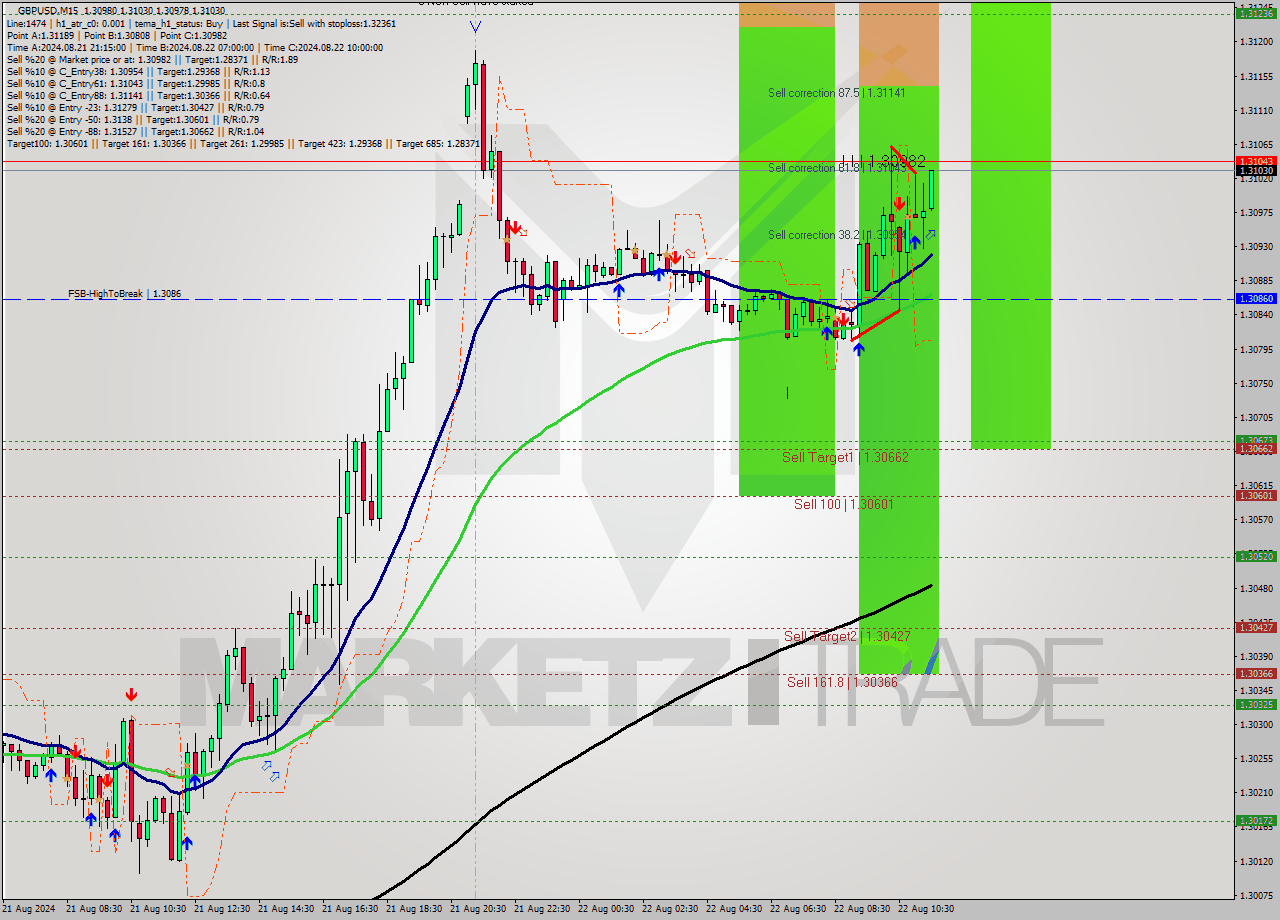Screen dimensions: 1280x920
Task: Click the 'Sell correction 87.5 | 1.31141' label
Action: [836, 93]
